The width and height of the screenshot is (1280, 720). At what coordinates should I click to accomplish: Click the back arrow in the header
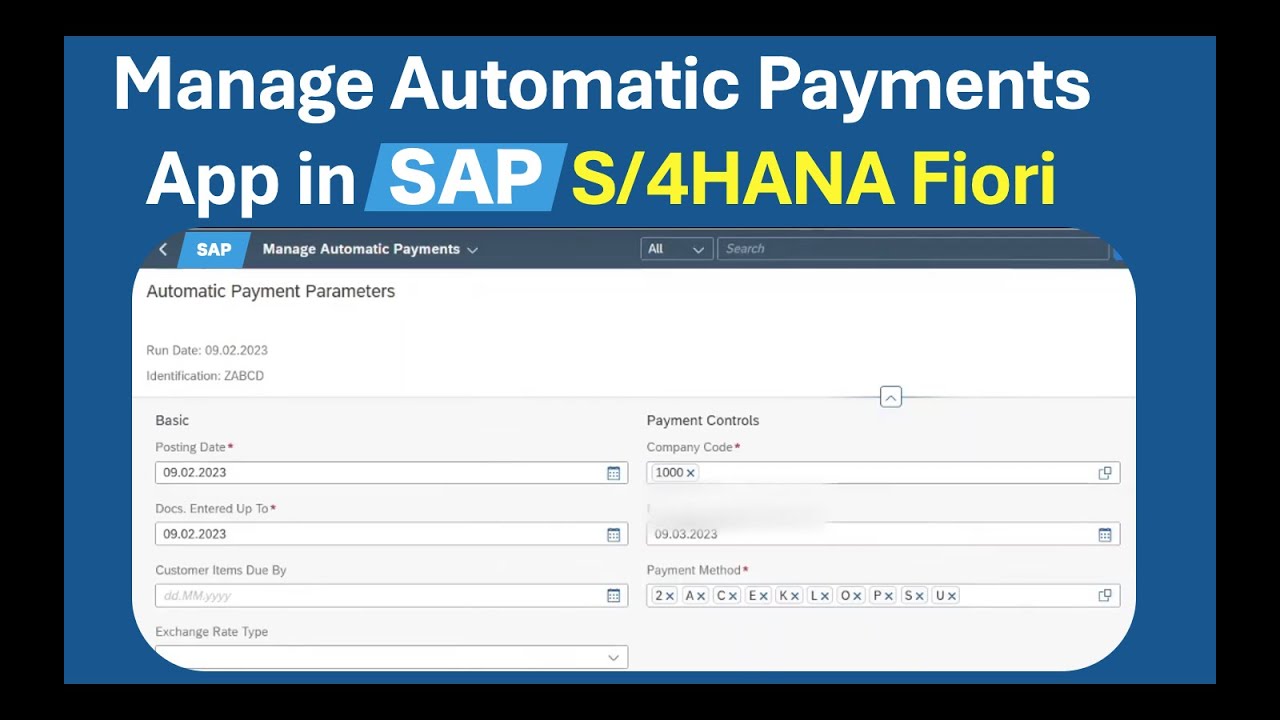pyautogui.click(x=163, y=250)
